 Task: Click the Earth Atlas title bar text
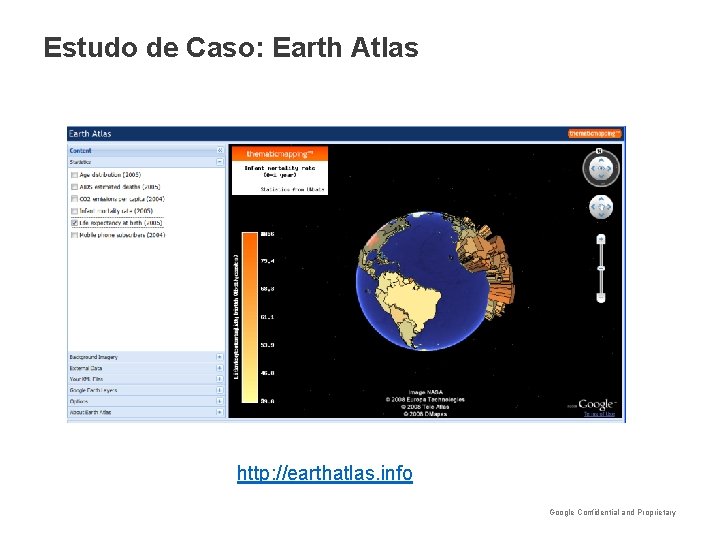[90, 134]
